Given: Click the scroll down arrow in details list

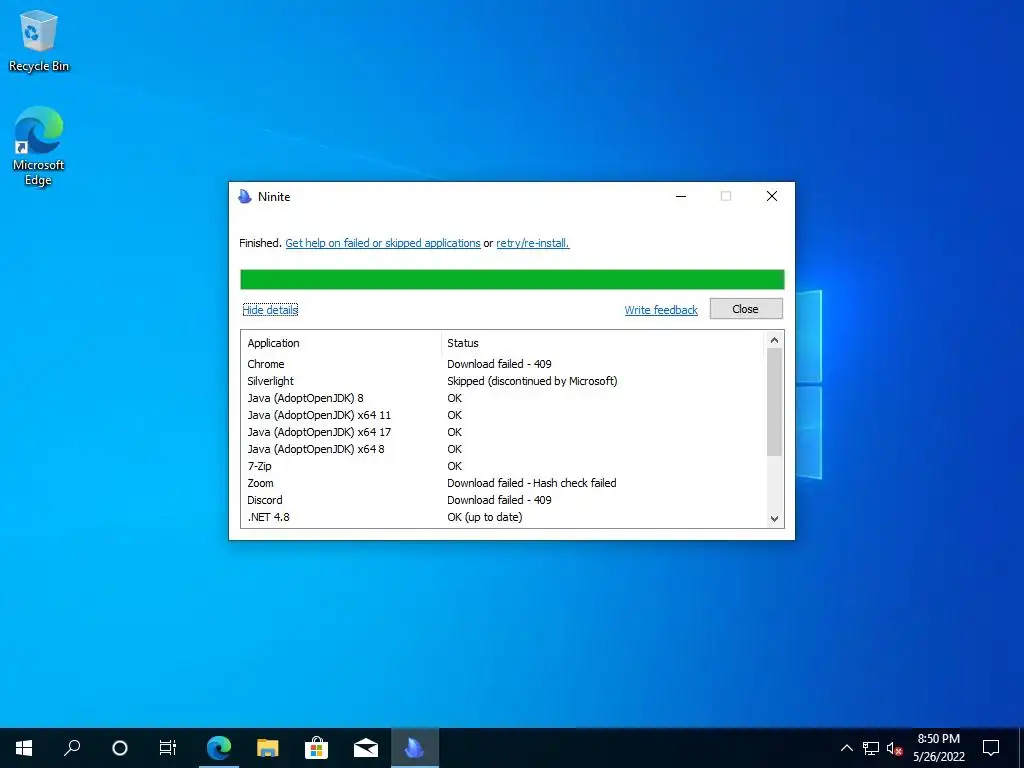Looking at the screenshot, I should [x=774, y=519].
